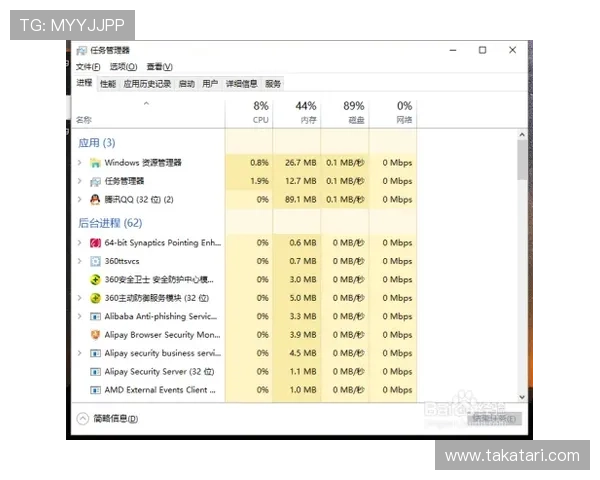Select the AMD External Events Client name
This screenshot has width=600, height=480.
(x=160, y=390)
